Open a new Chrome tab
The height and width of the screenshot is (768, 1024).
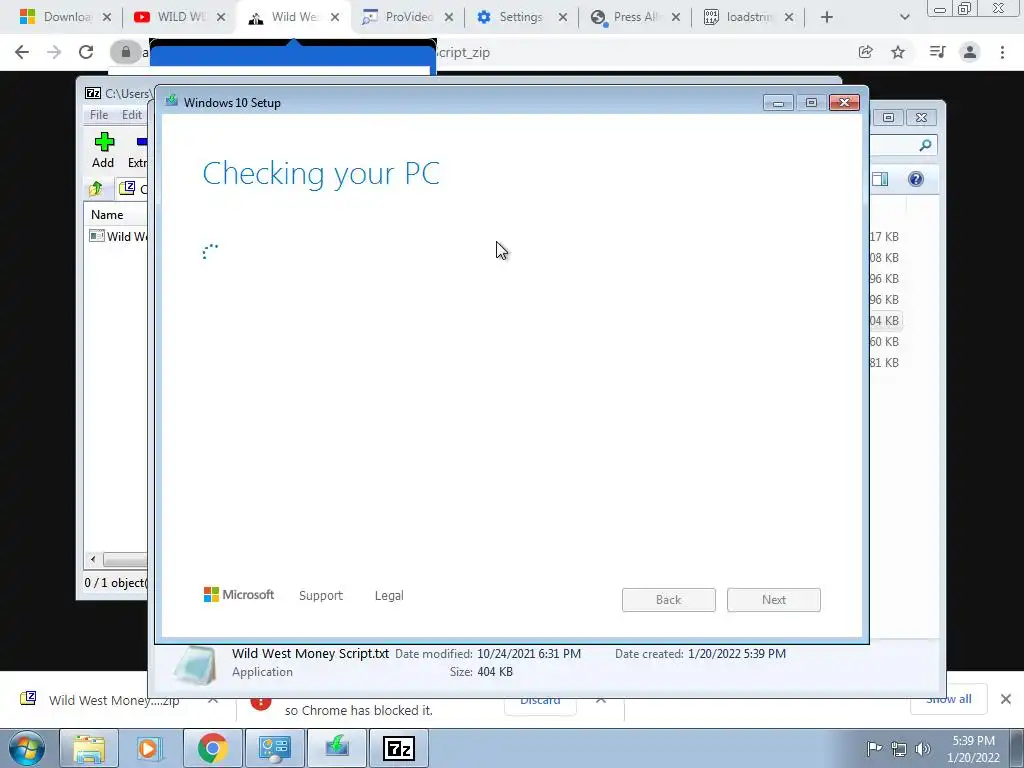pos(827,18)
